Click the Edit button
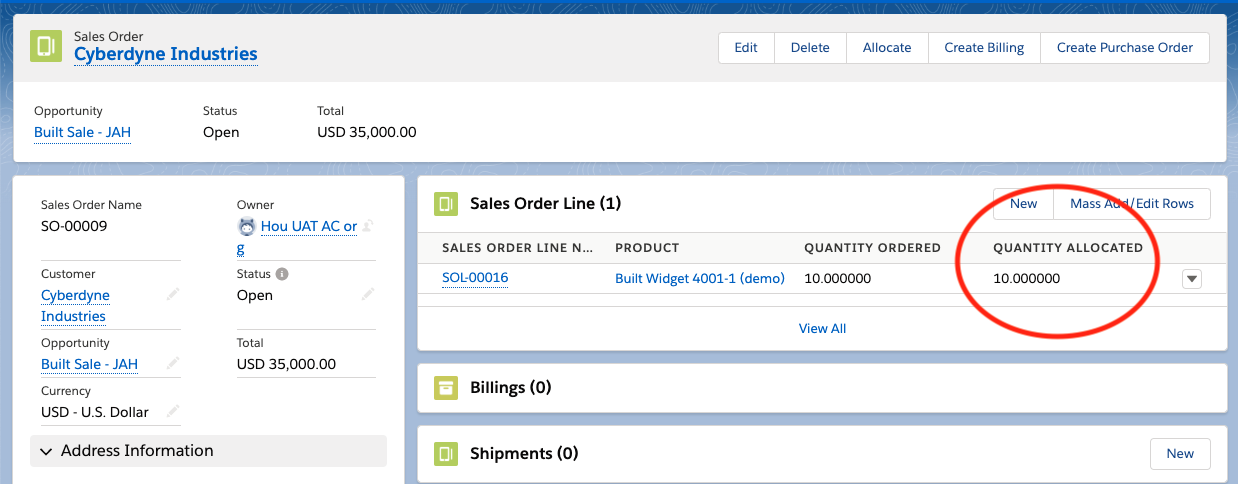The image size is (1238, 484). (x=746, y=48)
